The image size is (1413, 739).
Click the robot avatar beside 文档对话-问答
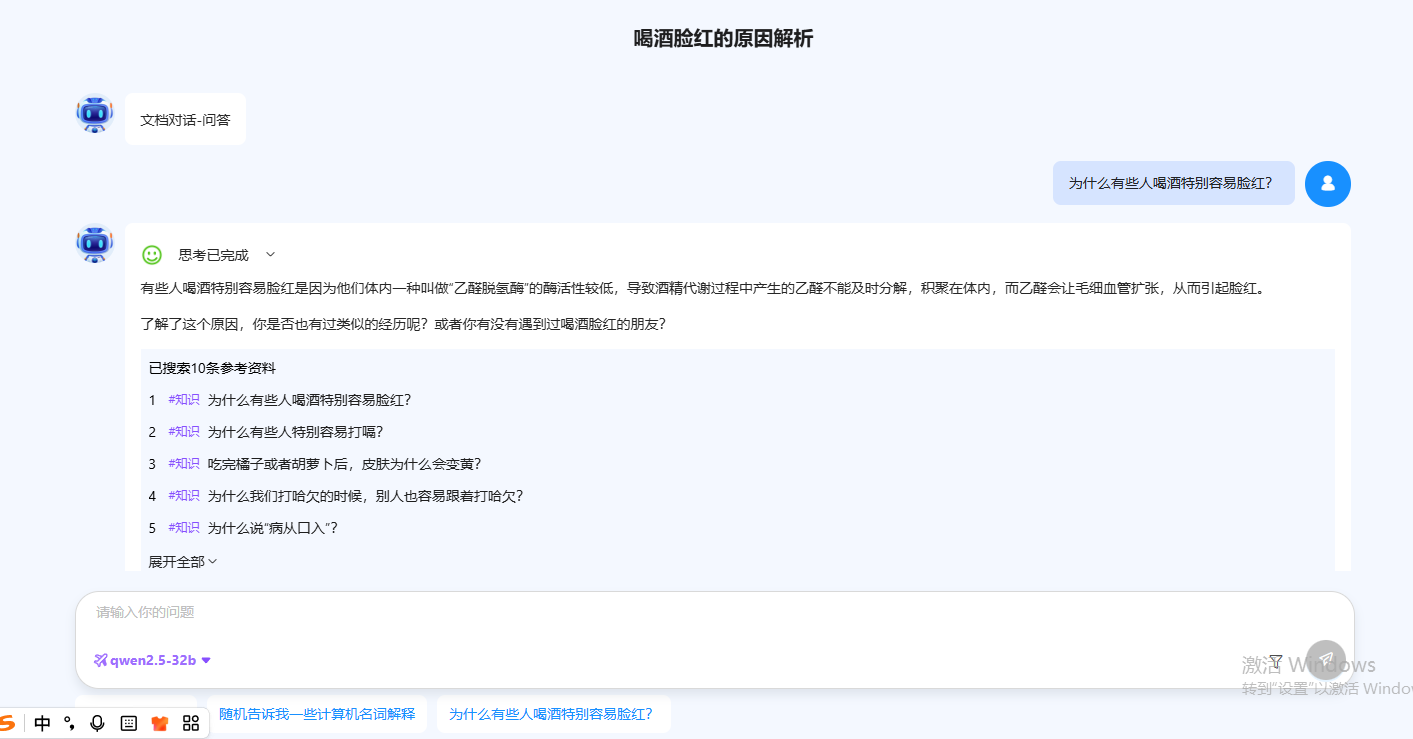[95, 115]
